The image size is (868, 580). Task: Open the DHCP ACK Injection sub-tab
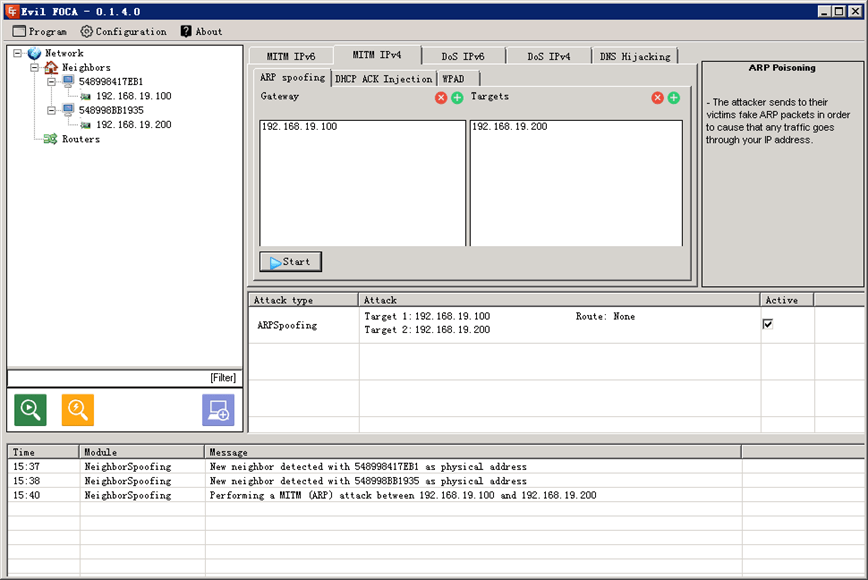click(x=384, y=79)
